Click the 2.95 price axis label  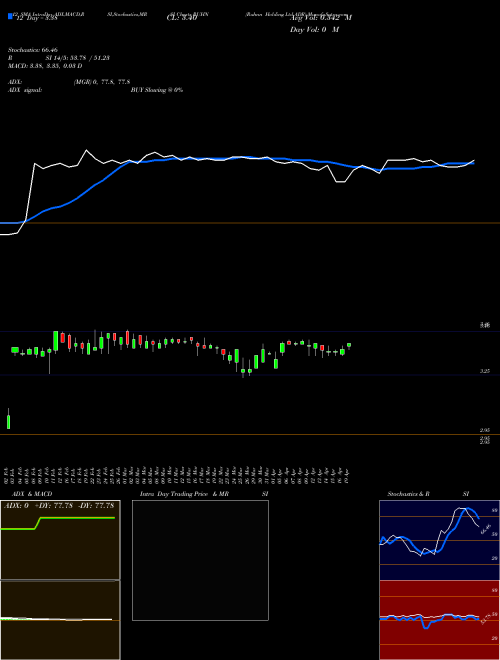click(484, 430)
